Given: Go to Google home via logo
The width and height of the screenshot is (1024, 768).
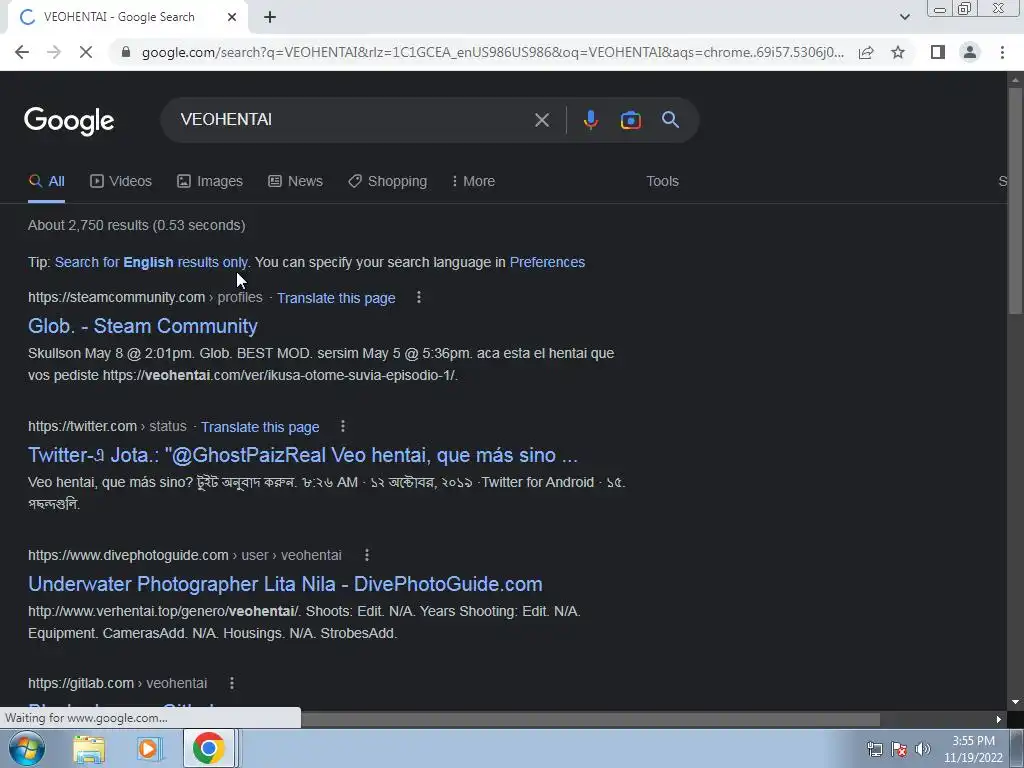Looking at the screenshot, I should tap(69, 121).
